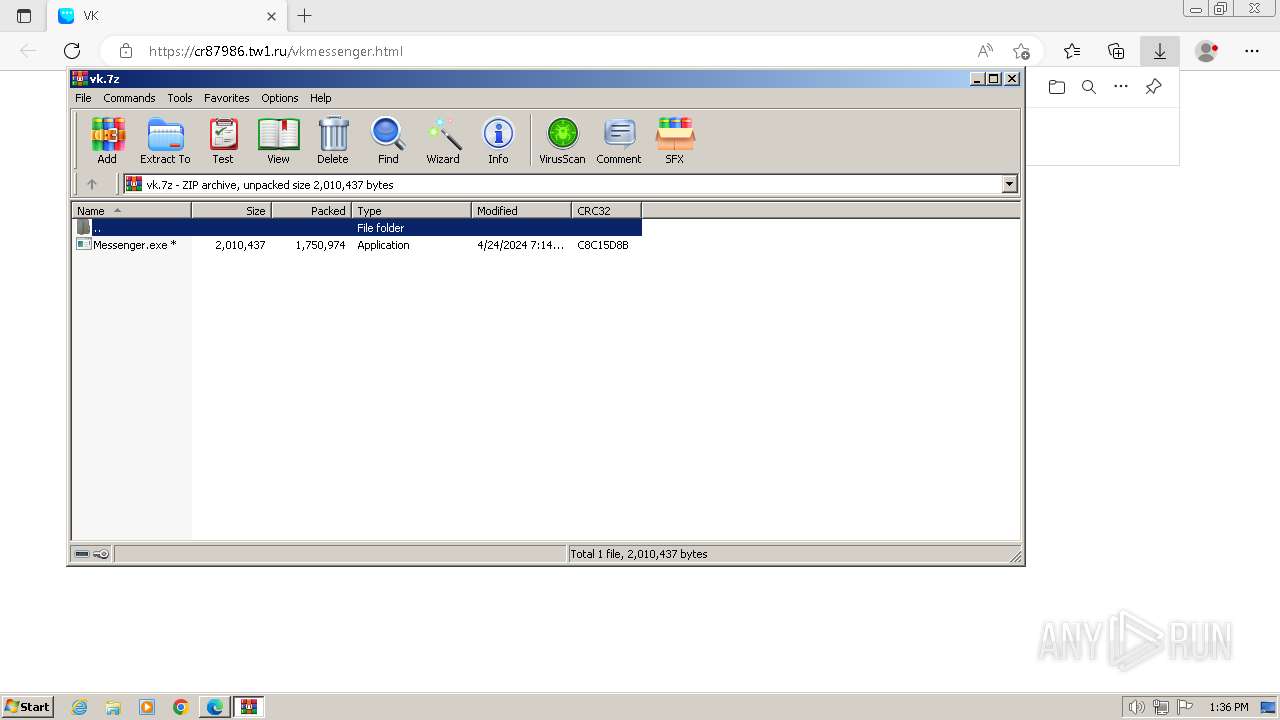Open the browser profile avatar
Screen dimensions: 1280x720
click(x=1207, y=51)
